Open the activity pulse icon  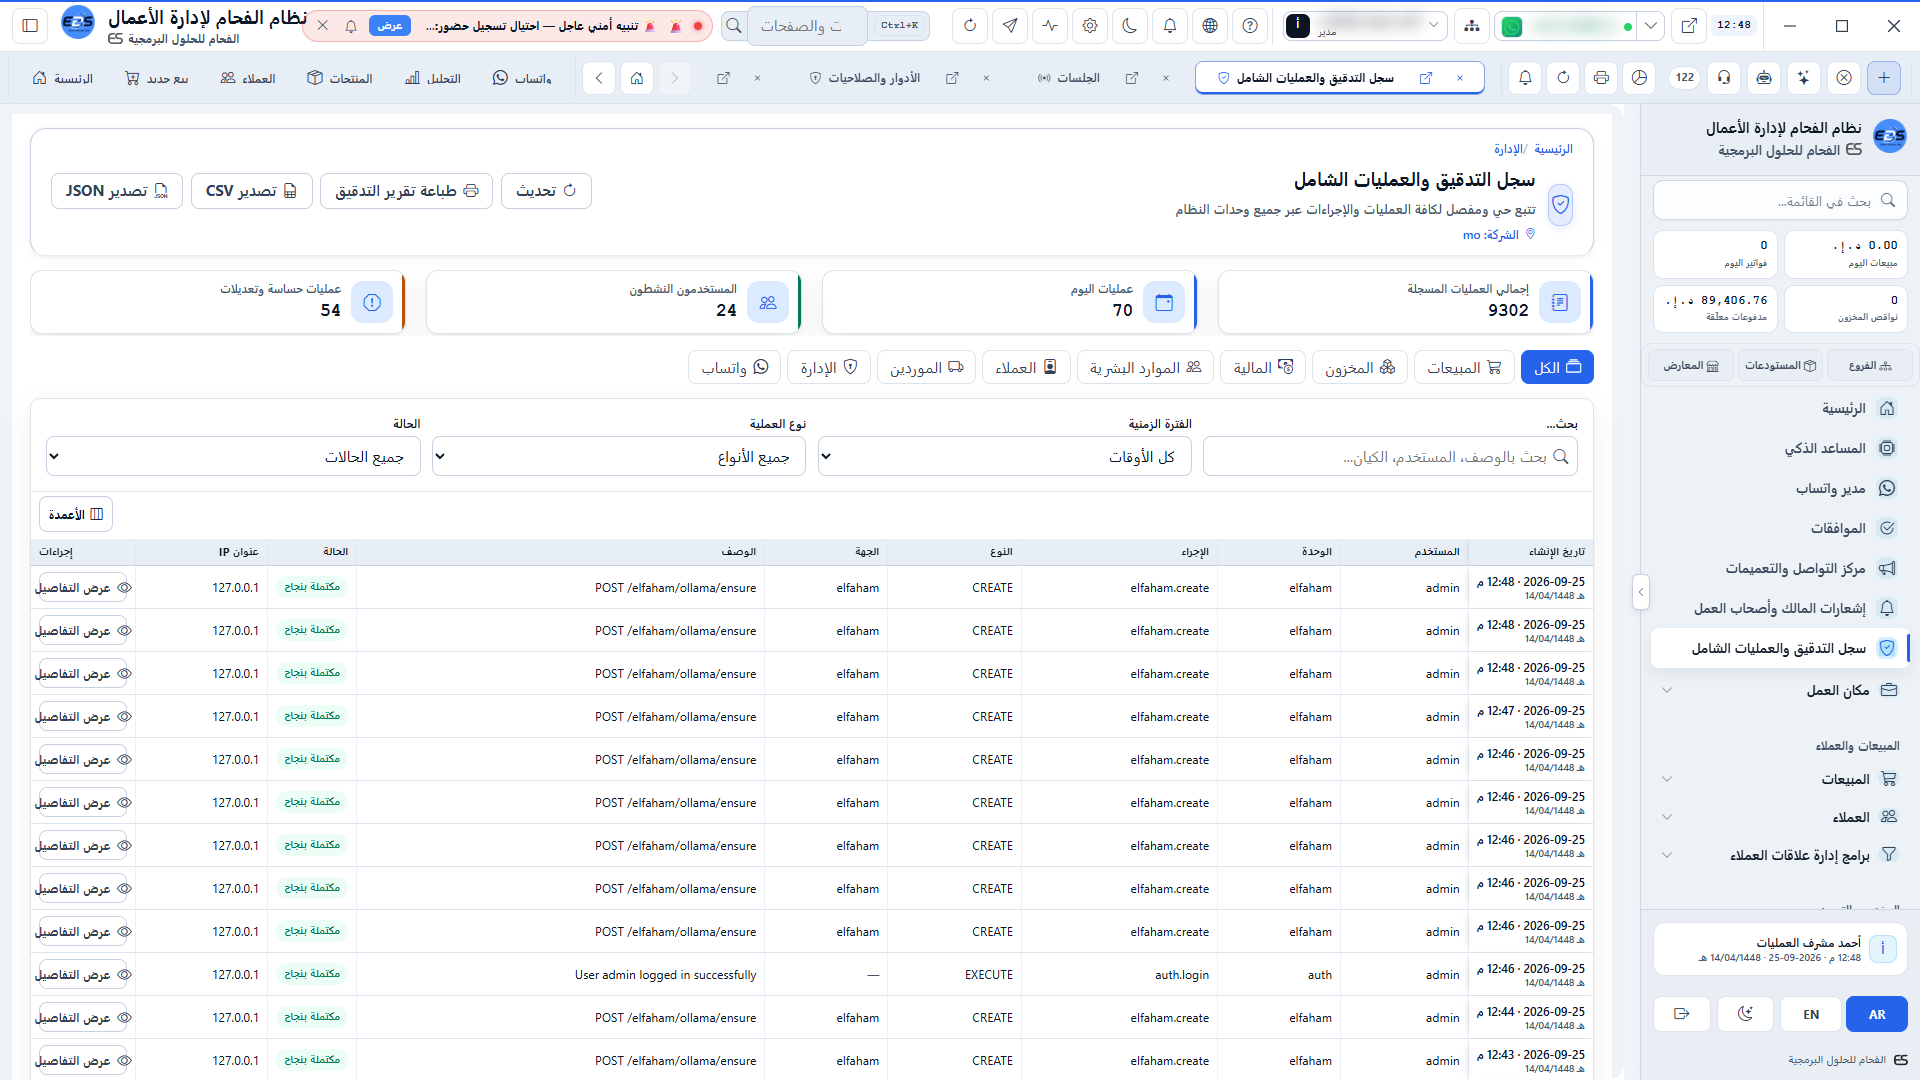click(1050, 26)
